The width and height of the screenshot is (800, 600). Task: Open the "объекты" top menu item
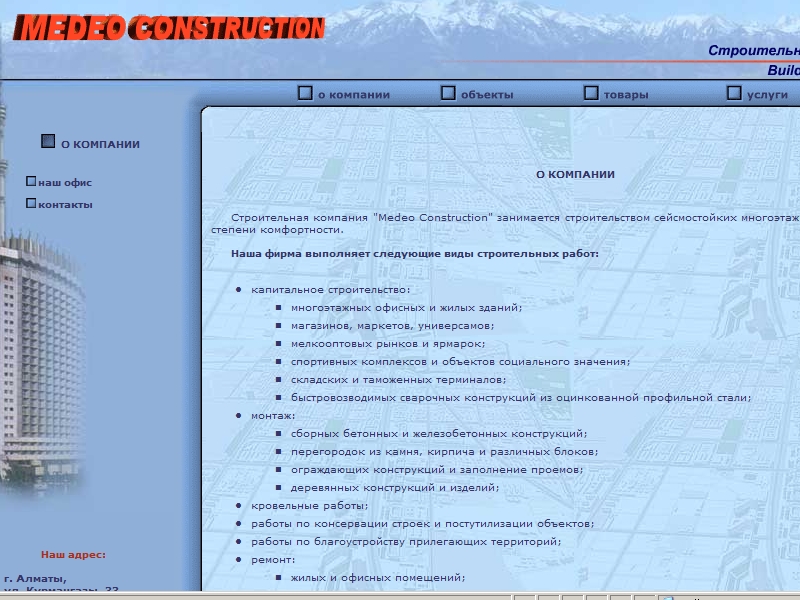[487, 95]
